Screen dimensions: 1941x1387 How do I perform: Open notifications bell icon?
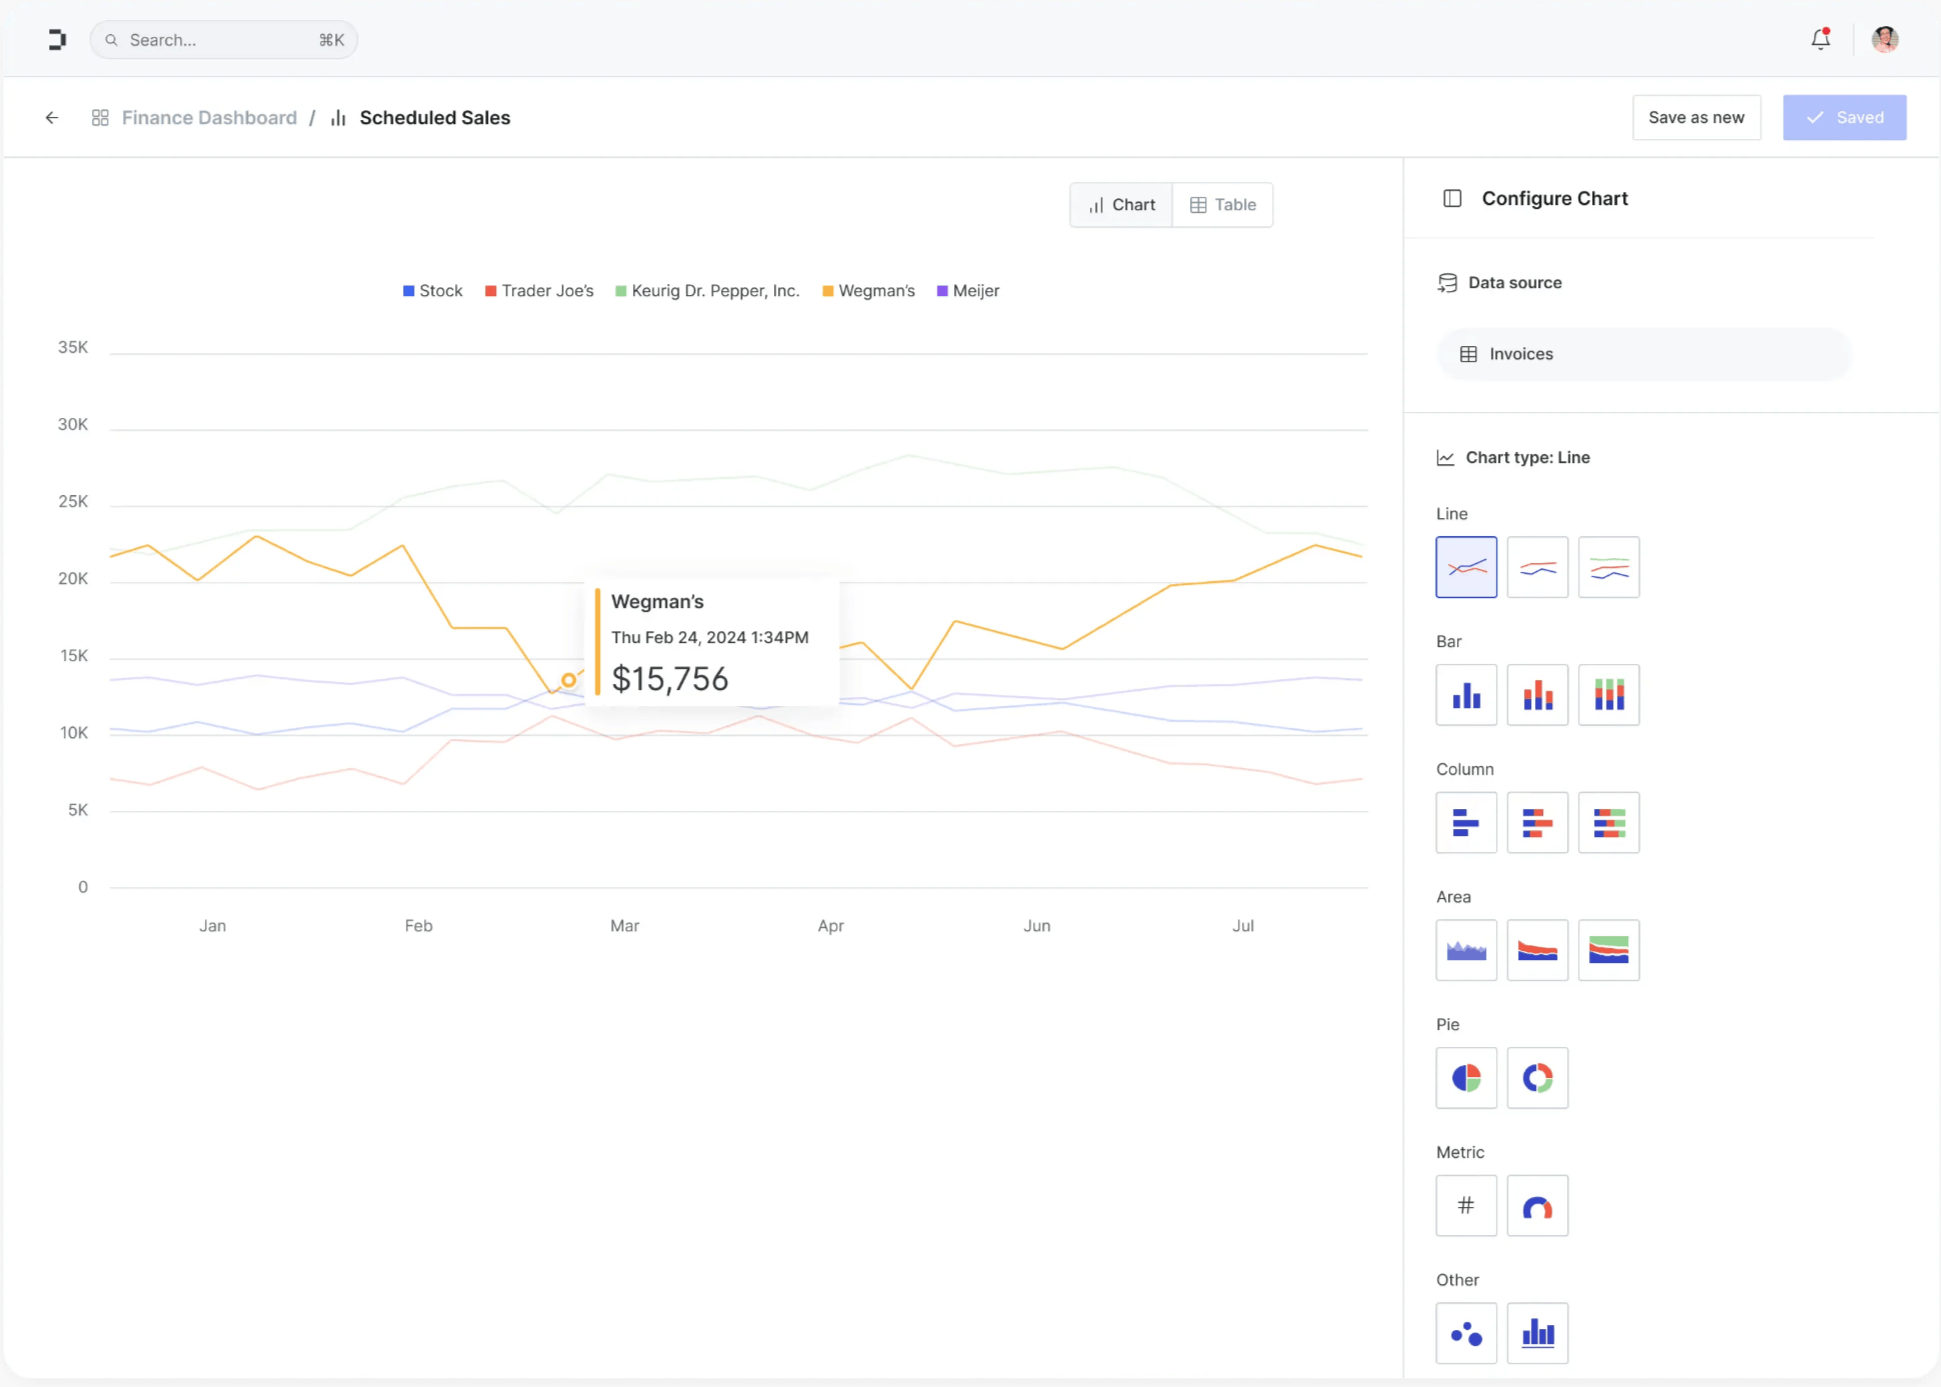1820,39
